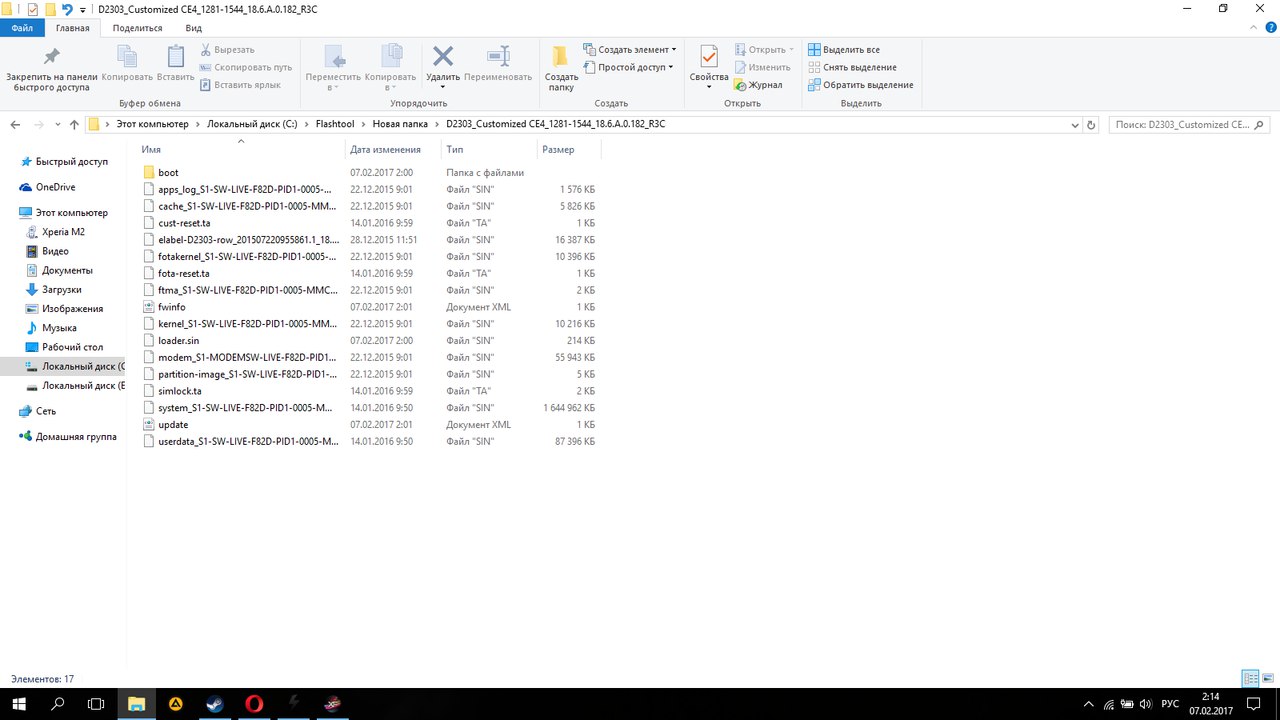Click the Delete (Удалить) red X icon
The height and width of the screenshot is (720, 1280).
pos(443,57)
